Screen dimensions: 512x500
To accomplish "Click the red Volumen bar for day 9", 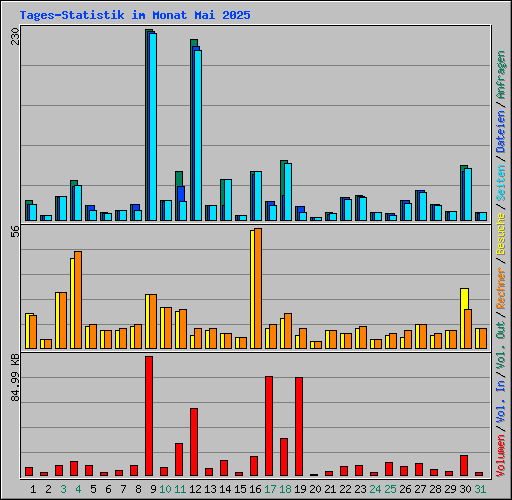I will click(149, 416).
